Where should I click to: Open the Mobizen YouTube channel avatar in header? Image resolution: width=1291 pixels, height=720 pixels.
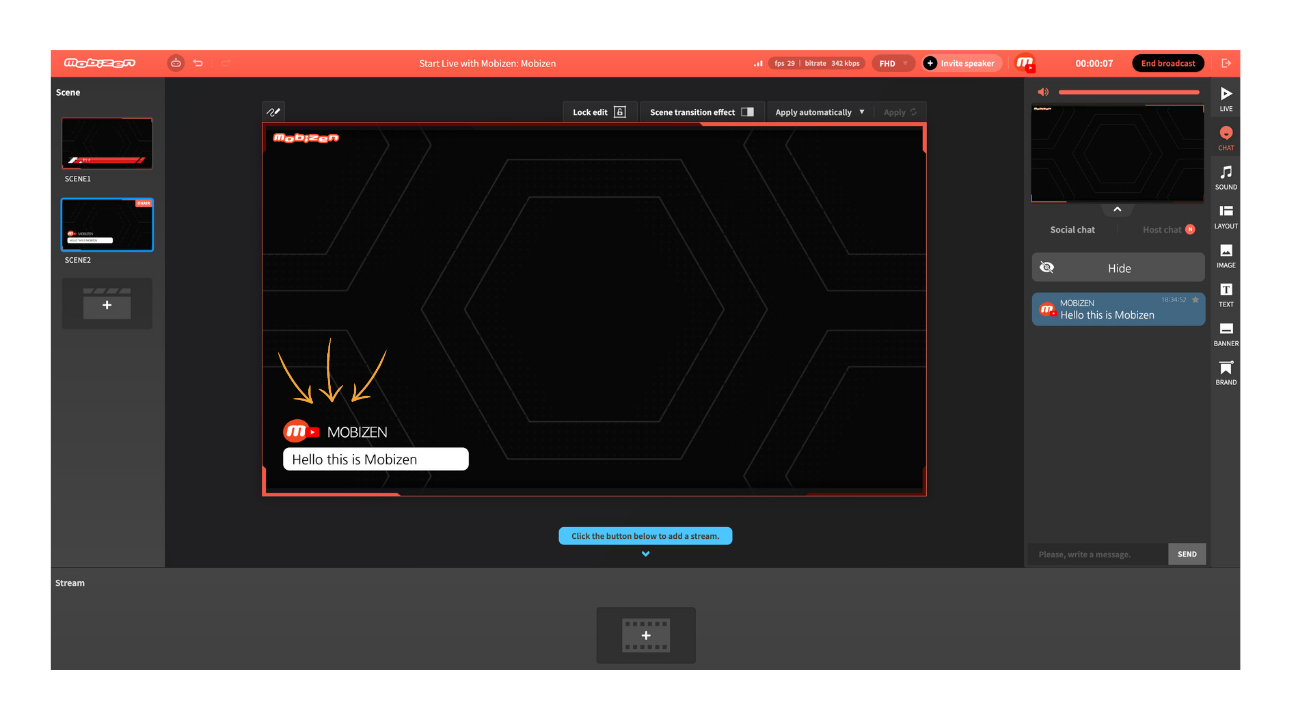(1025, 63)
